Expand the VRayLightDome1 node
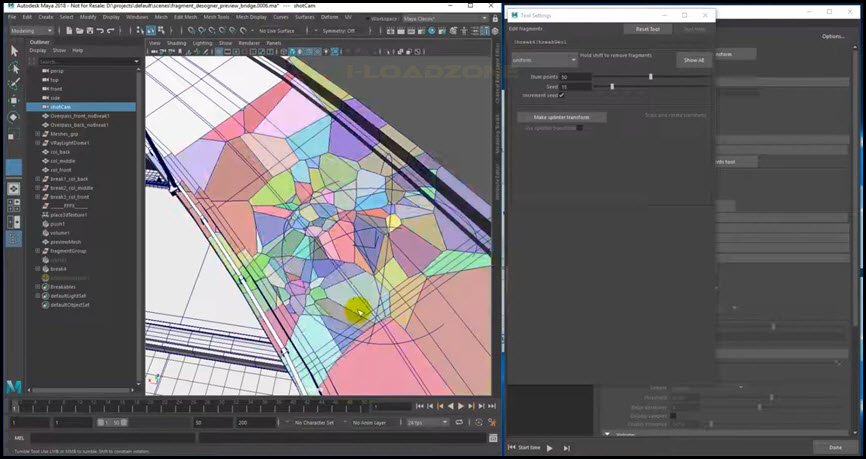Screen dimensions: 866x459 pyautogui.click(x=38, y=143)
